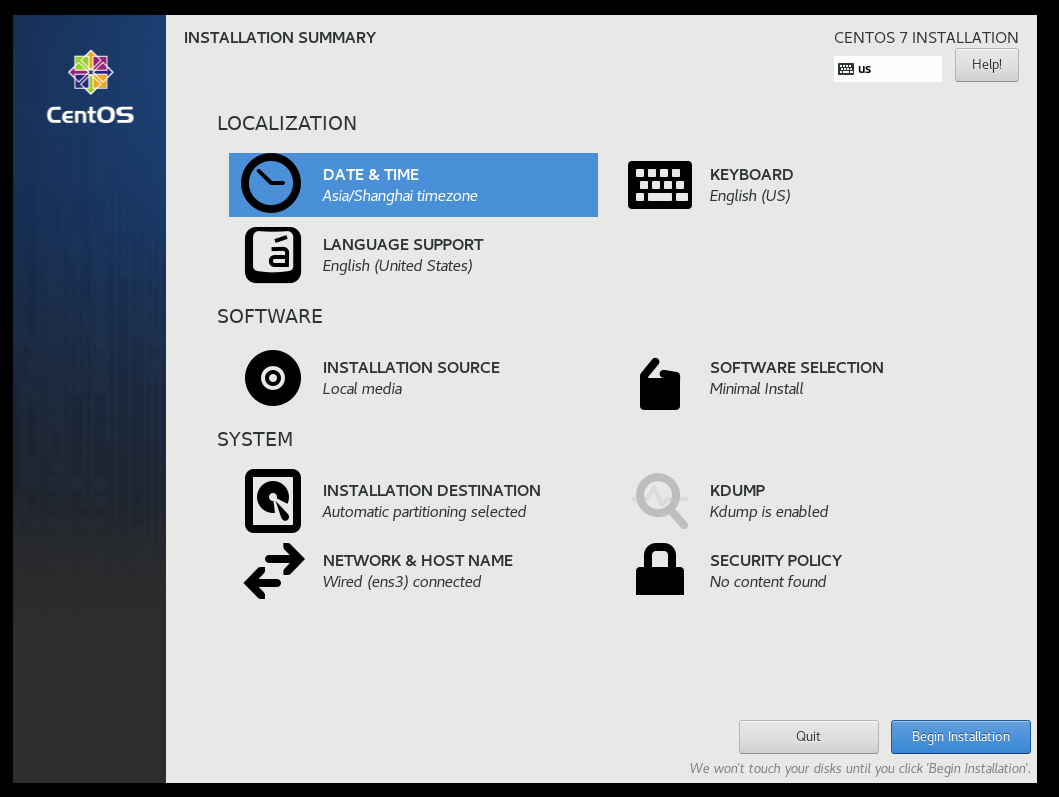1059x797 pixels.
Task: Click the Local media status text
Action: 362,389
